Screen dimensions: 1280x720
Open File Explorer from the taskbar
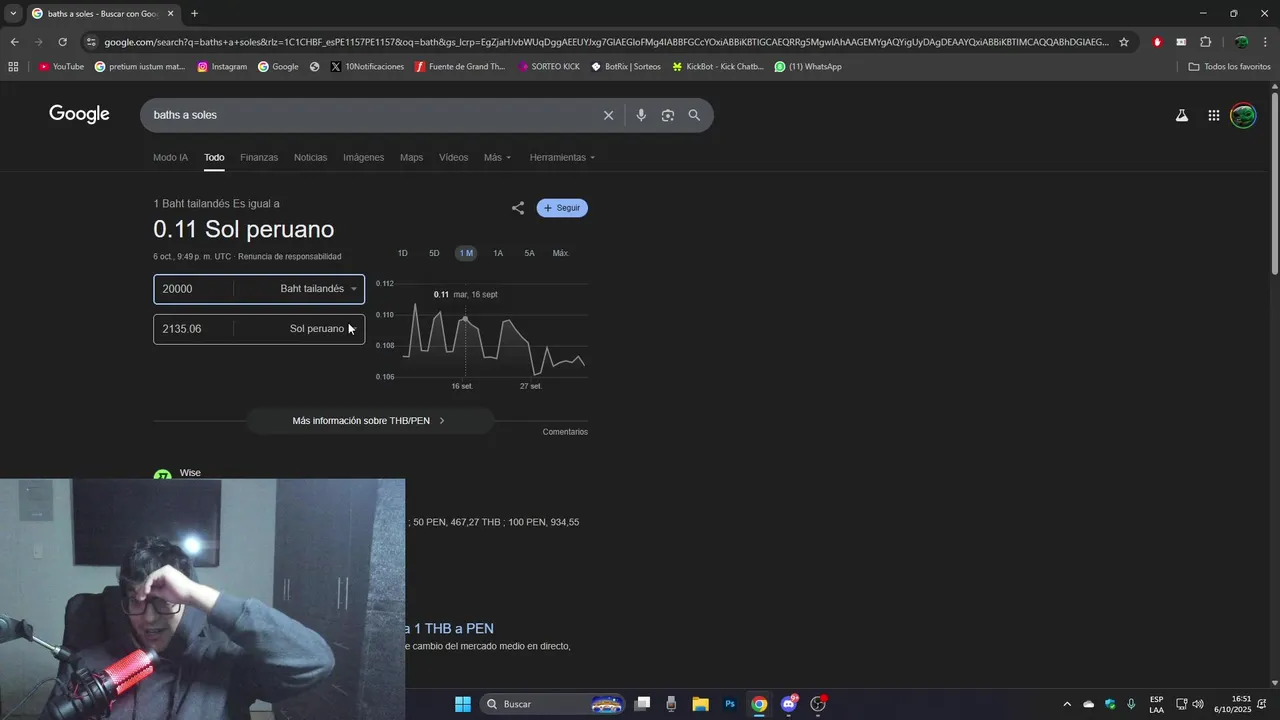coord(700,704)
